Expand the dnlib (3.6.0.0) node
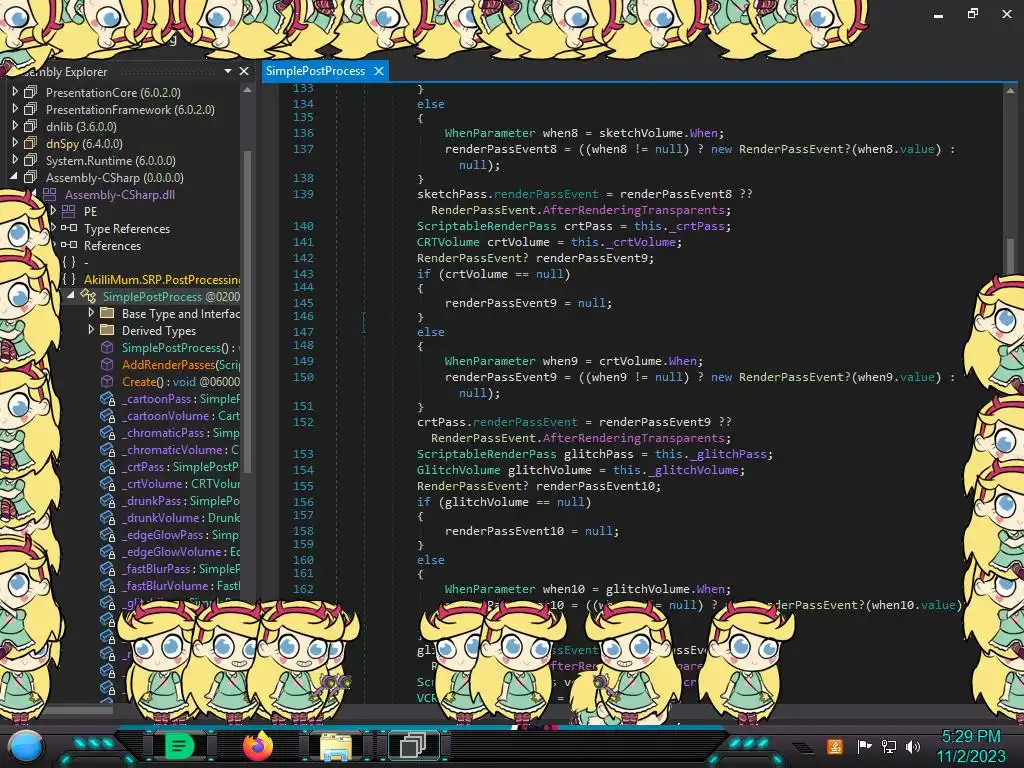The width and height of the screenshot is (1024, 768). click(15, 126)
